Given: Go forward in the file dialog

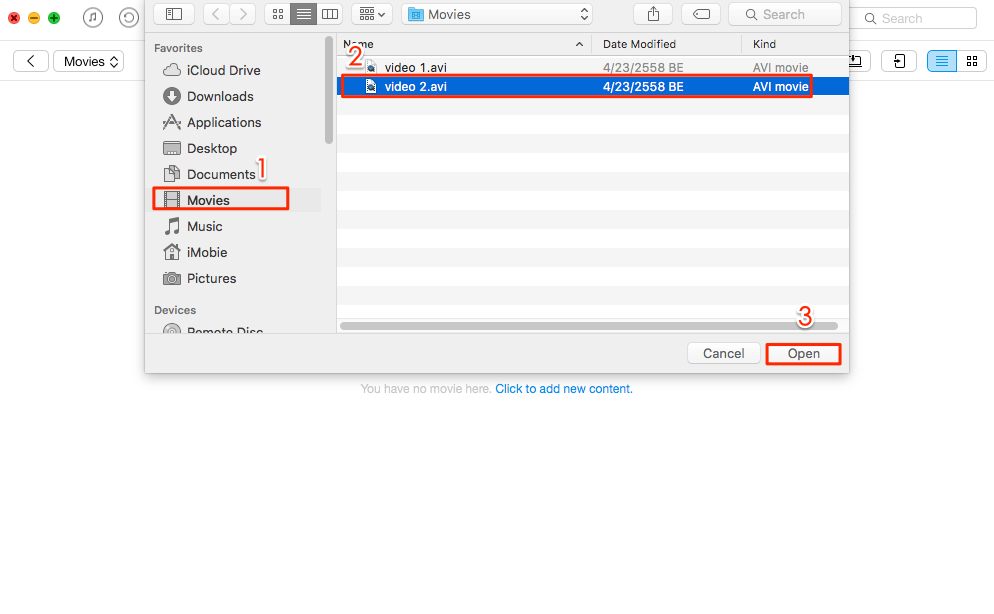Looking at the screenshot, I should coord(242,14).
